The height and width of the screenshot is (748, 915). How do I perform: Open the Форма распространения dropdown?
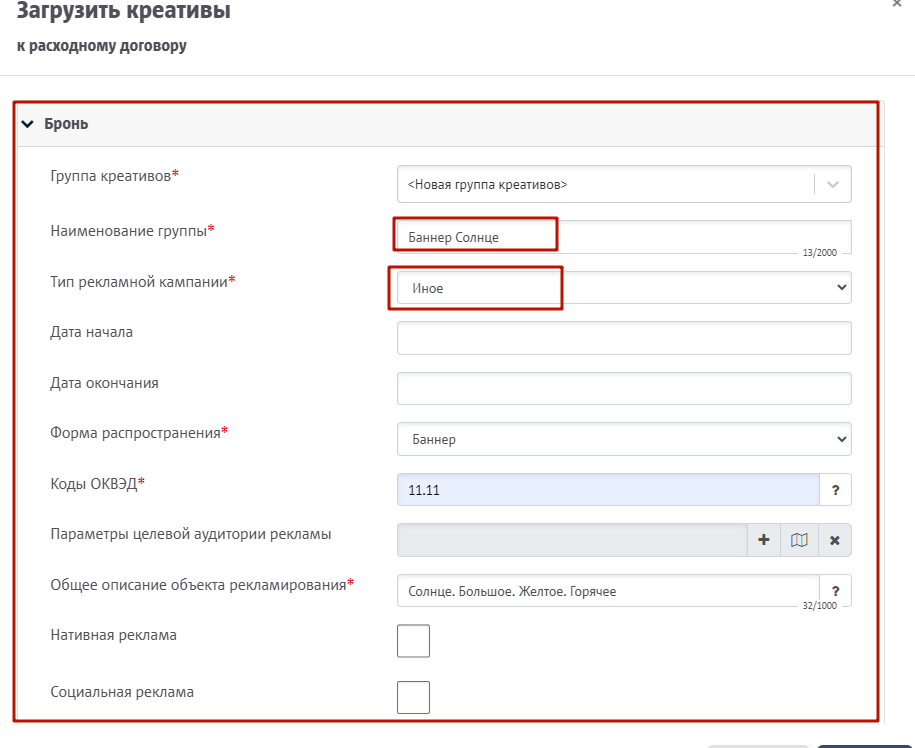(838, 439)
